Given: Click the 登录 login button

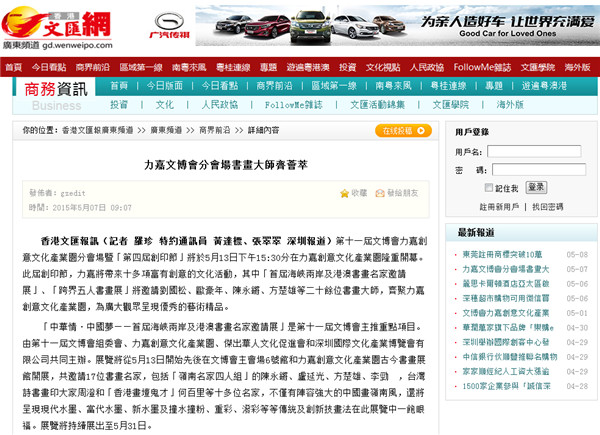Looking at the screenshot, I should 536,187.
